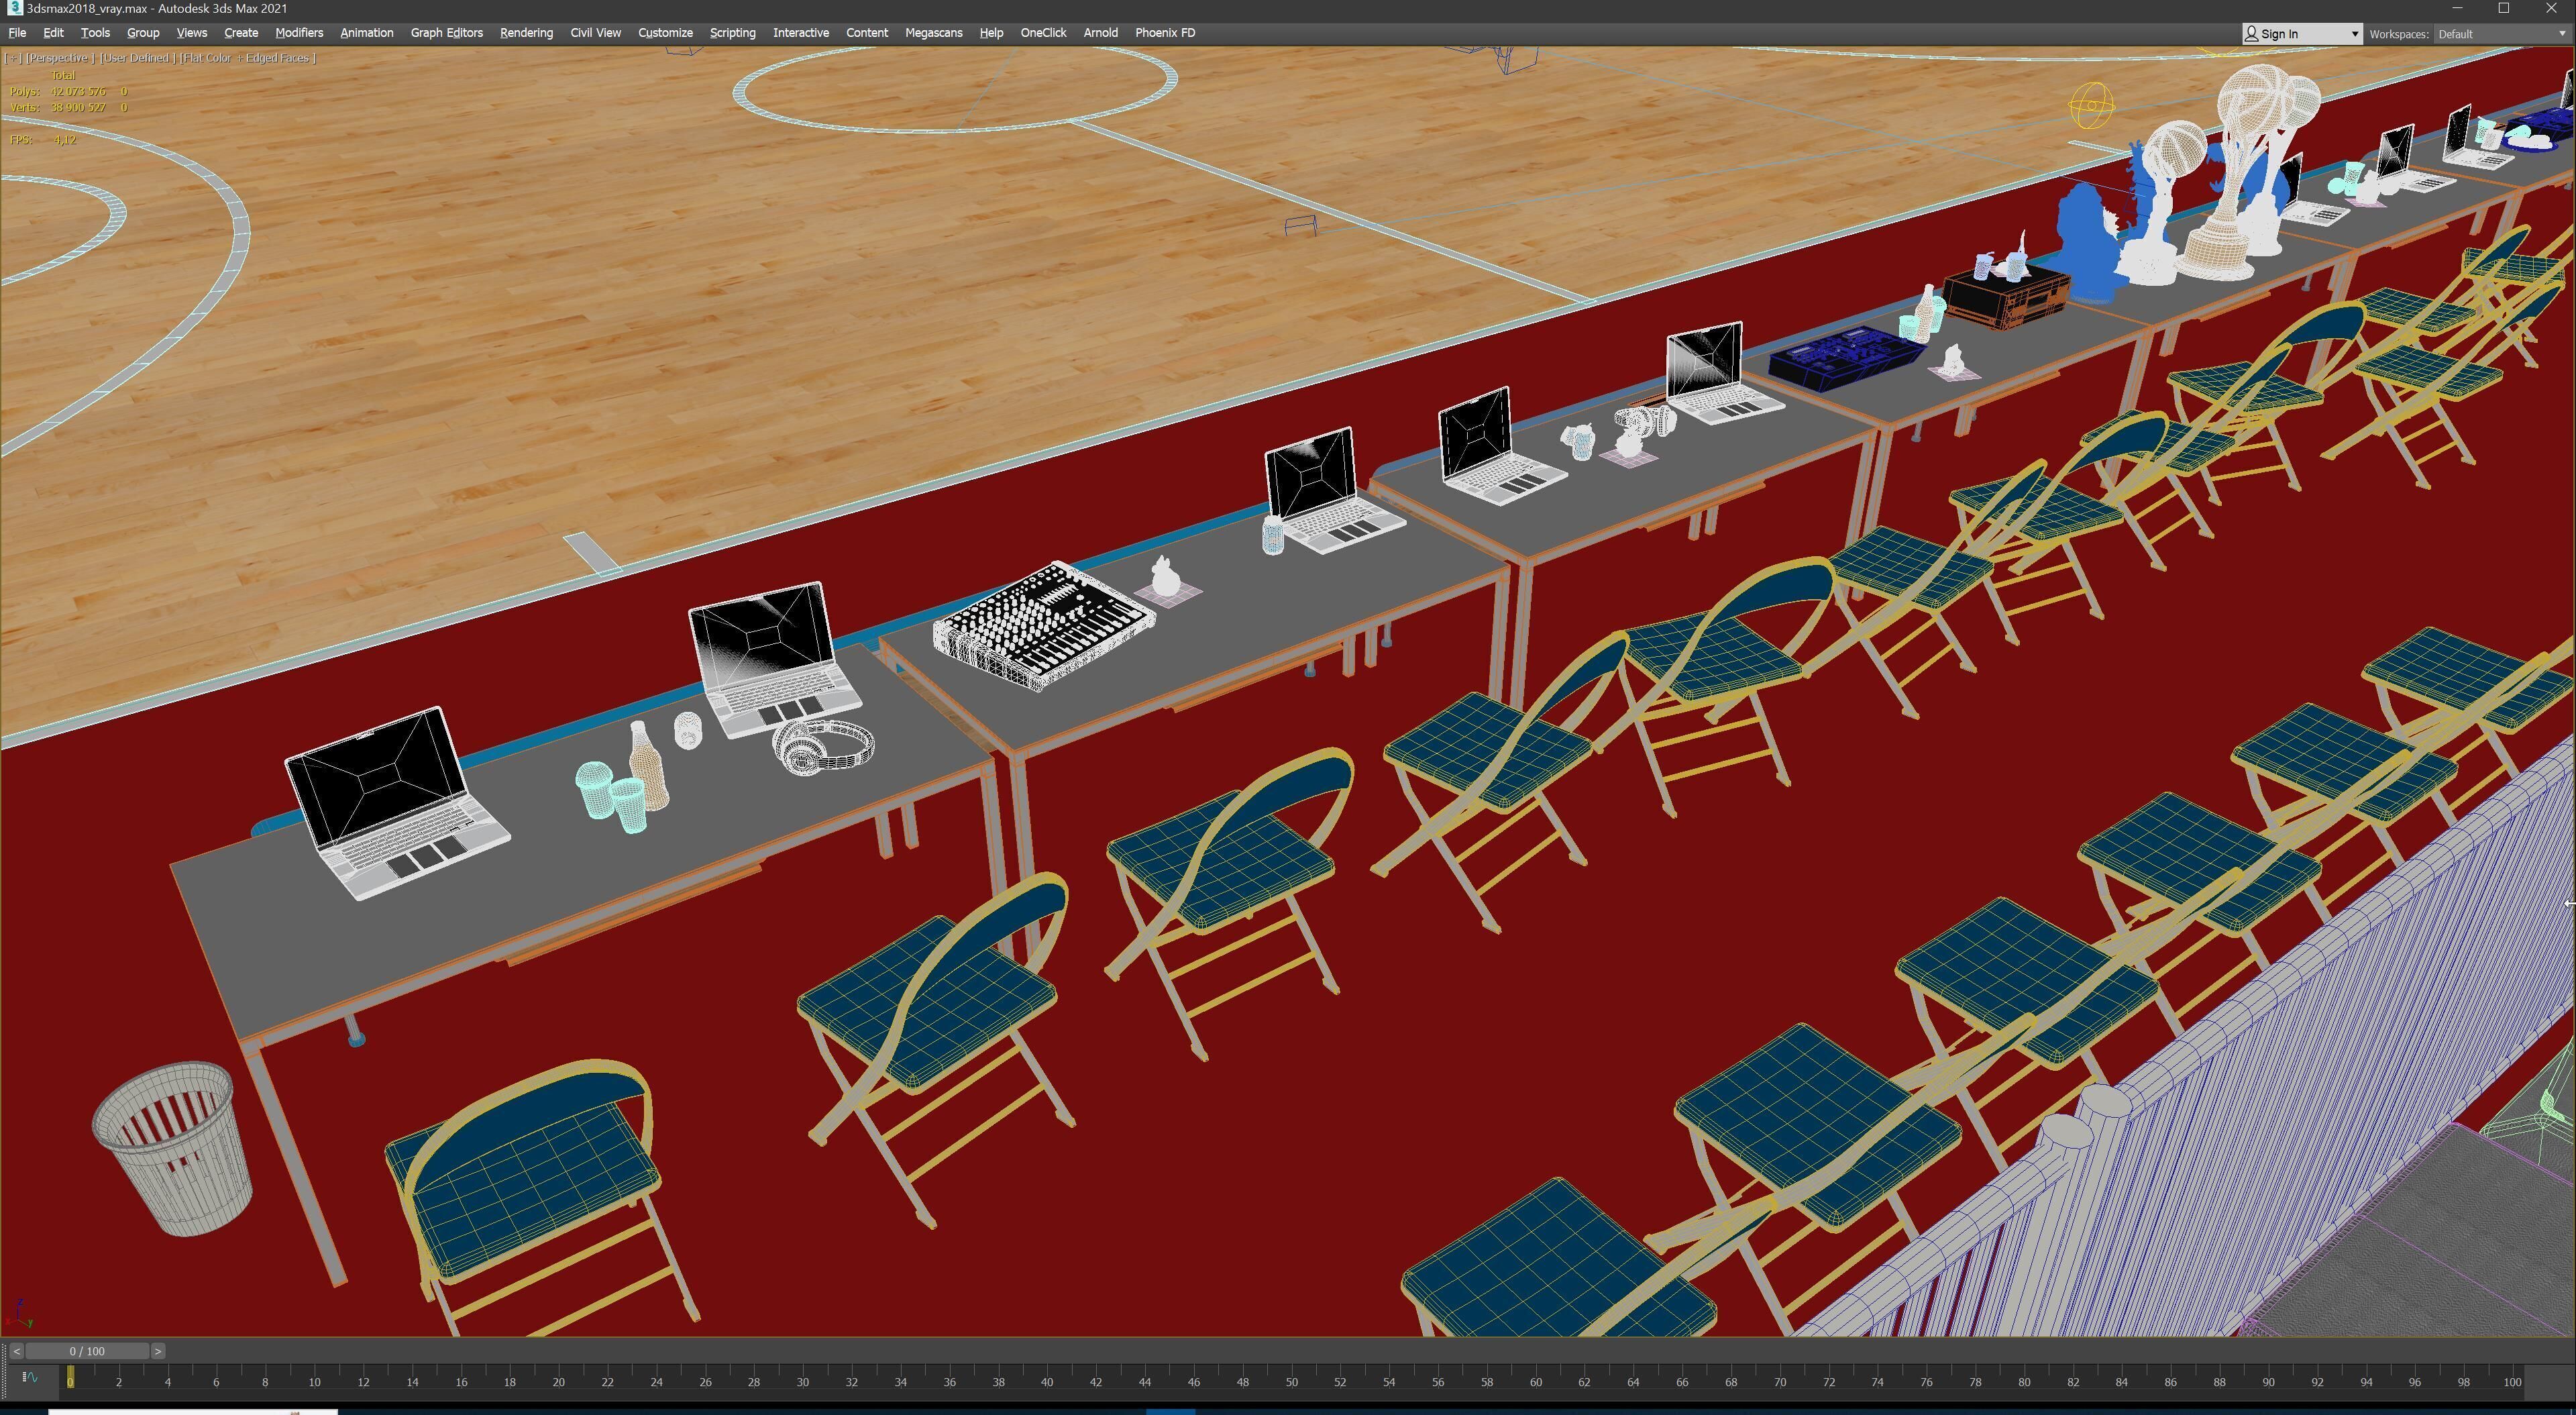
Task: Open the Arnold menu
Action: click(x=1100, y=33)
